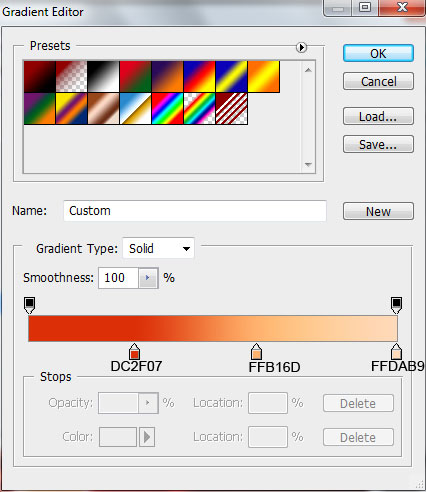Click the New gradient button
This screenshot has width=426, height=492.
pyautogui.click(x=378, y=211)
